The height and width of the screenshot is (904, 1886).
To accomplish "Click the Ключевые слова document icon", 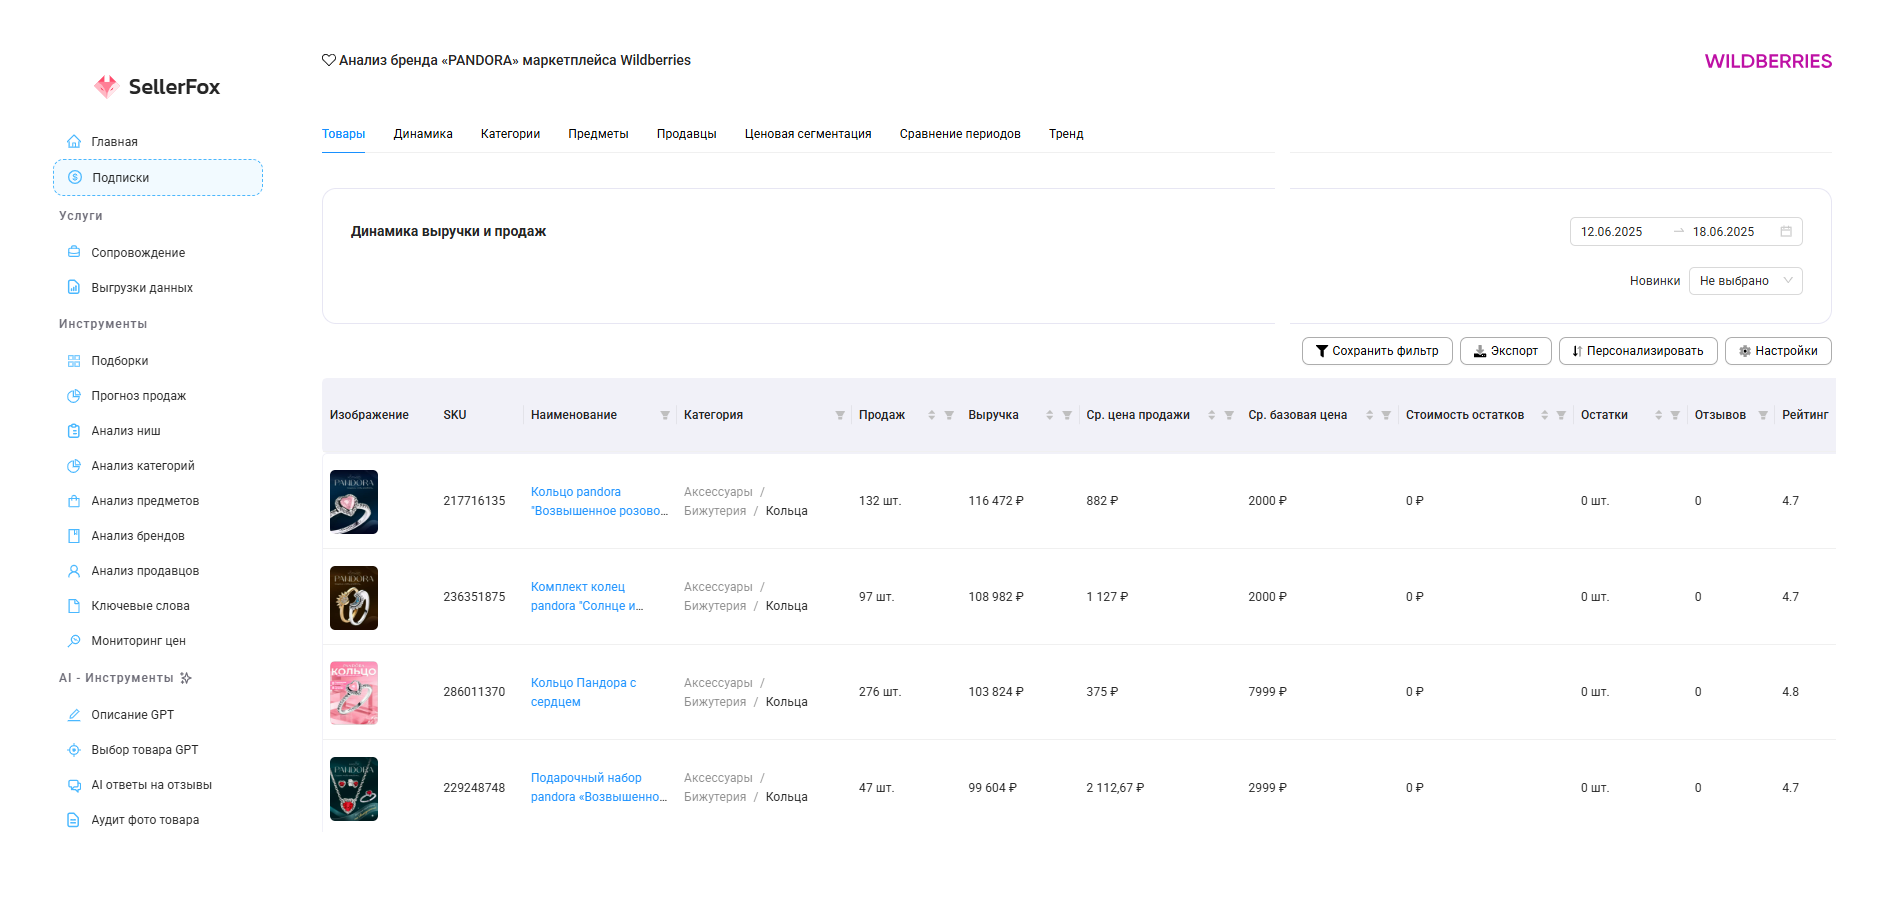I will (74, 606).
